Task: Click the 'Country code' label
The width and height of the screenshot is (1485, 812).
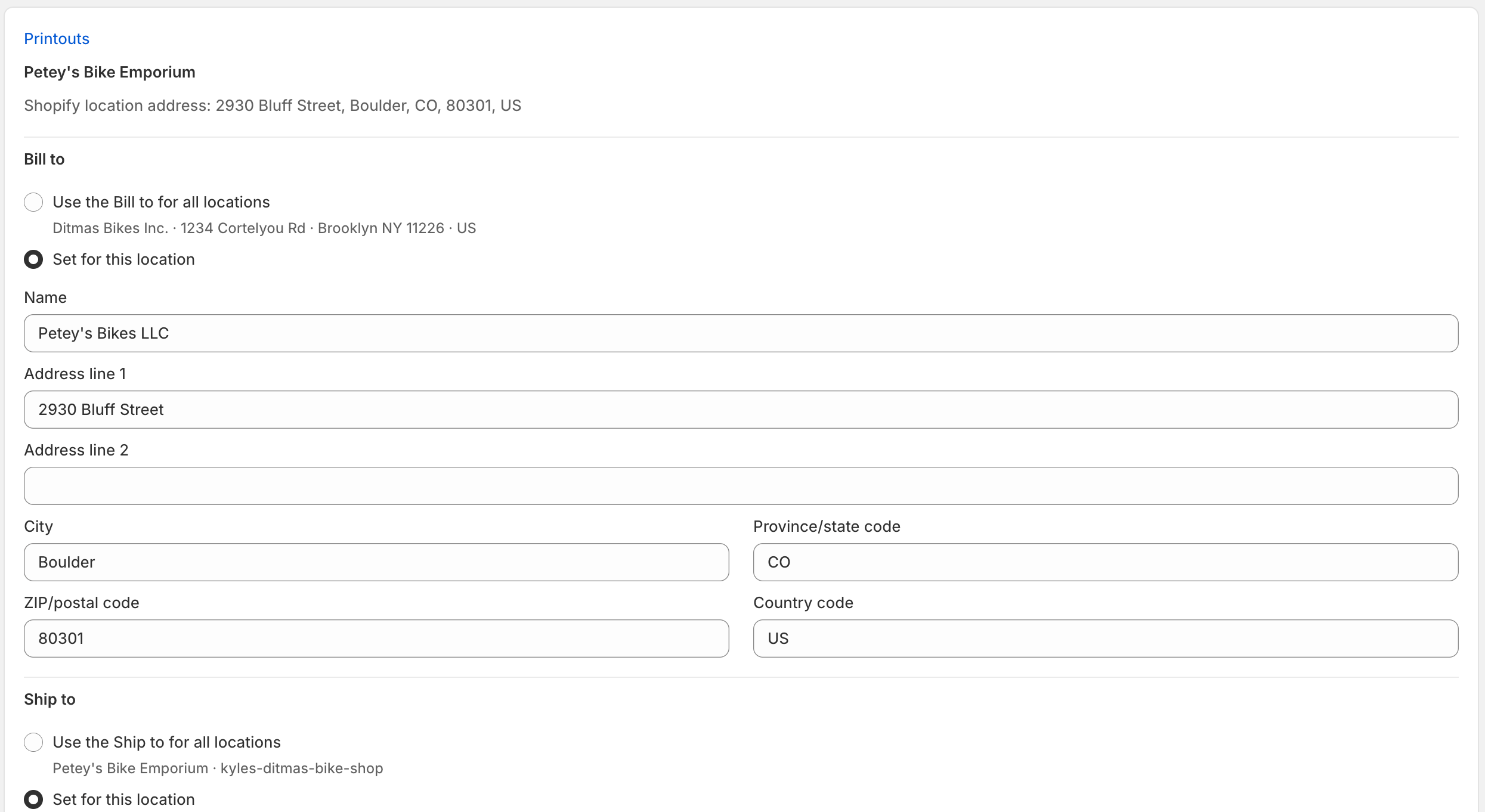Action: tap(803, 603)
